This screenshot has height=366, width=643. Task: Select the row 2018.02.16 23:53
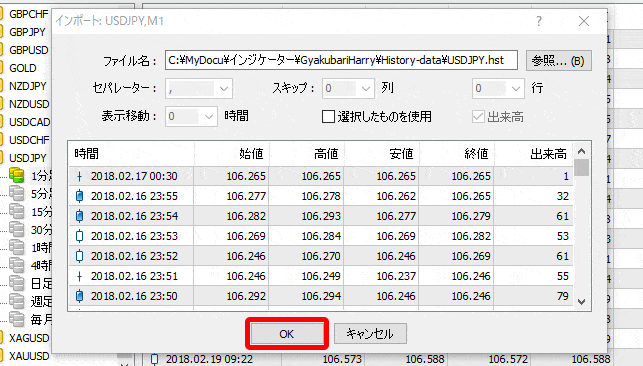click(321, 236)
